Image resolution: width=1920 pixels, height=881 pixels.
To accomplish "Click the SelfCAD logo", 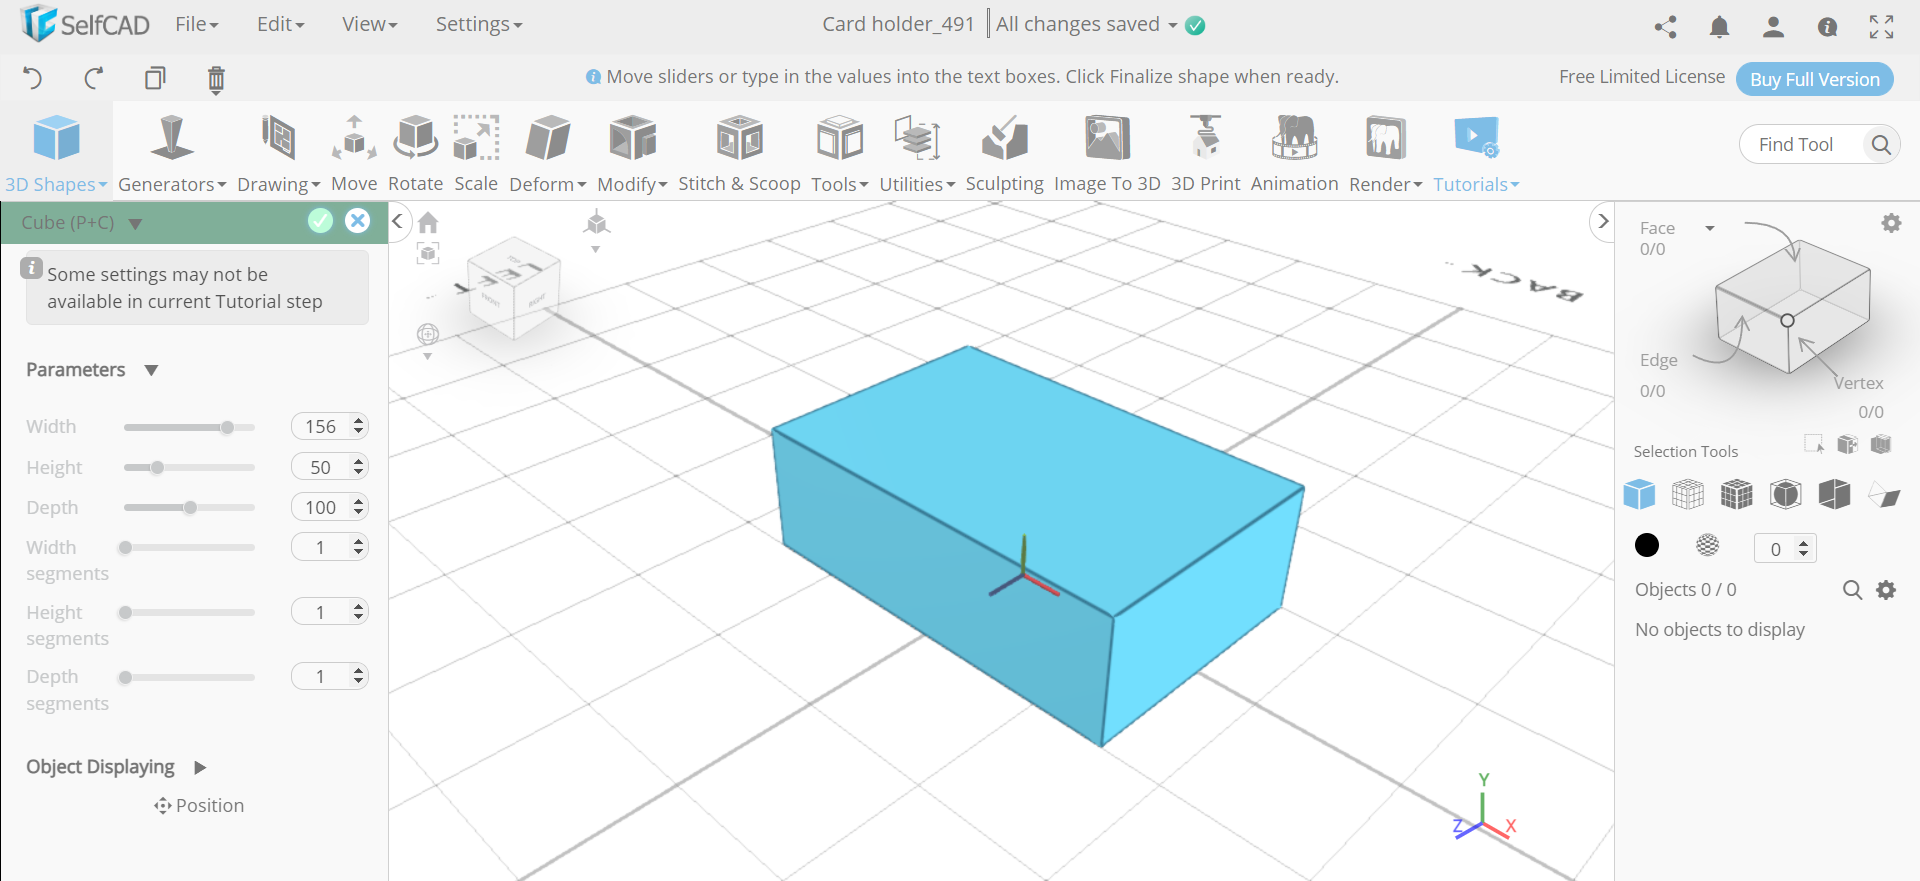I will pyautogui.click(x=85, y=24).
